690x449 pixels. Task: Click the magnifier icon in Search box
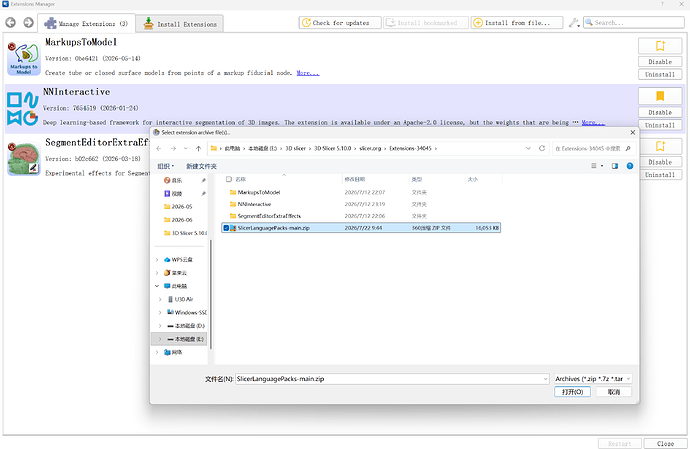click(589, 22)
